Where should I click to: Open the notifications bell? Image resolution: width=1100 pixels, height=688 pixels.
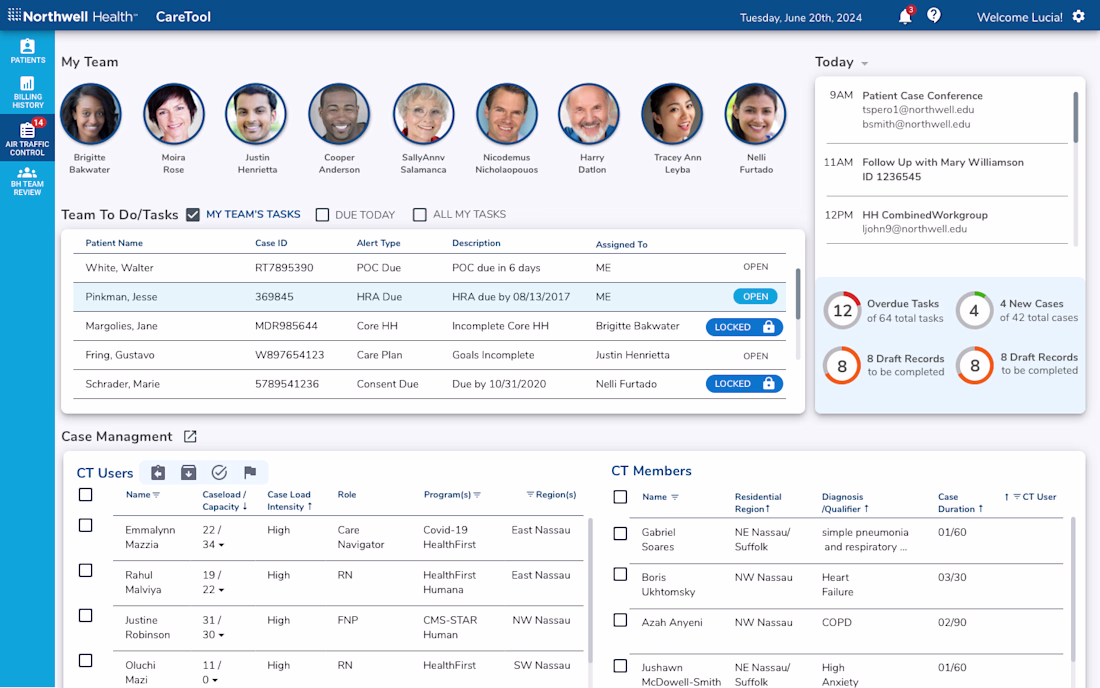coord(905,17)
